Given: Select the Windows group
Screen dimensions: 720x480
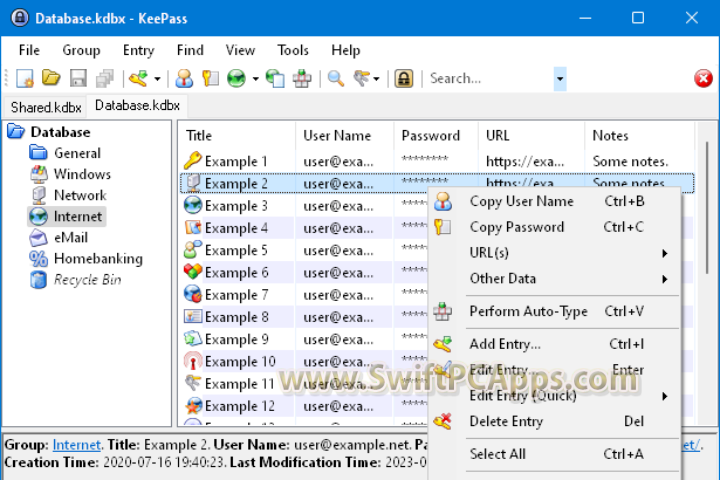Looking at the screenshot, I should coord(82,174).
